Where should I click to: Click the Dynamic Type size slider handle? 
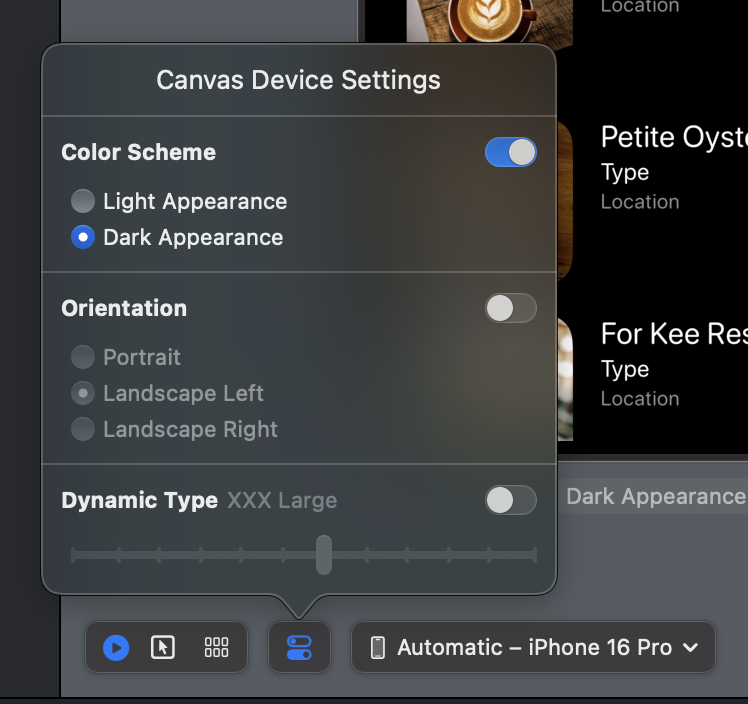tap(324, 554)
